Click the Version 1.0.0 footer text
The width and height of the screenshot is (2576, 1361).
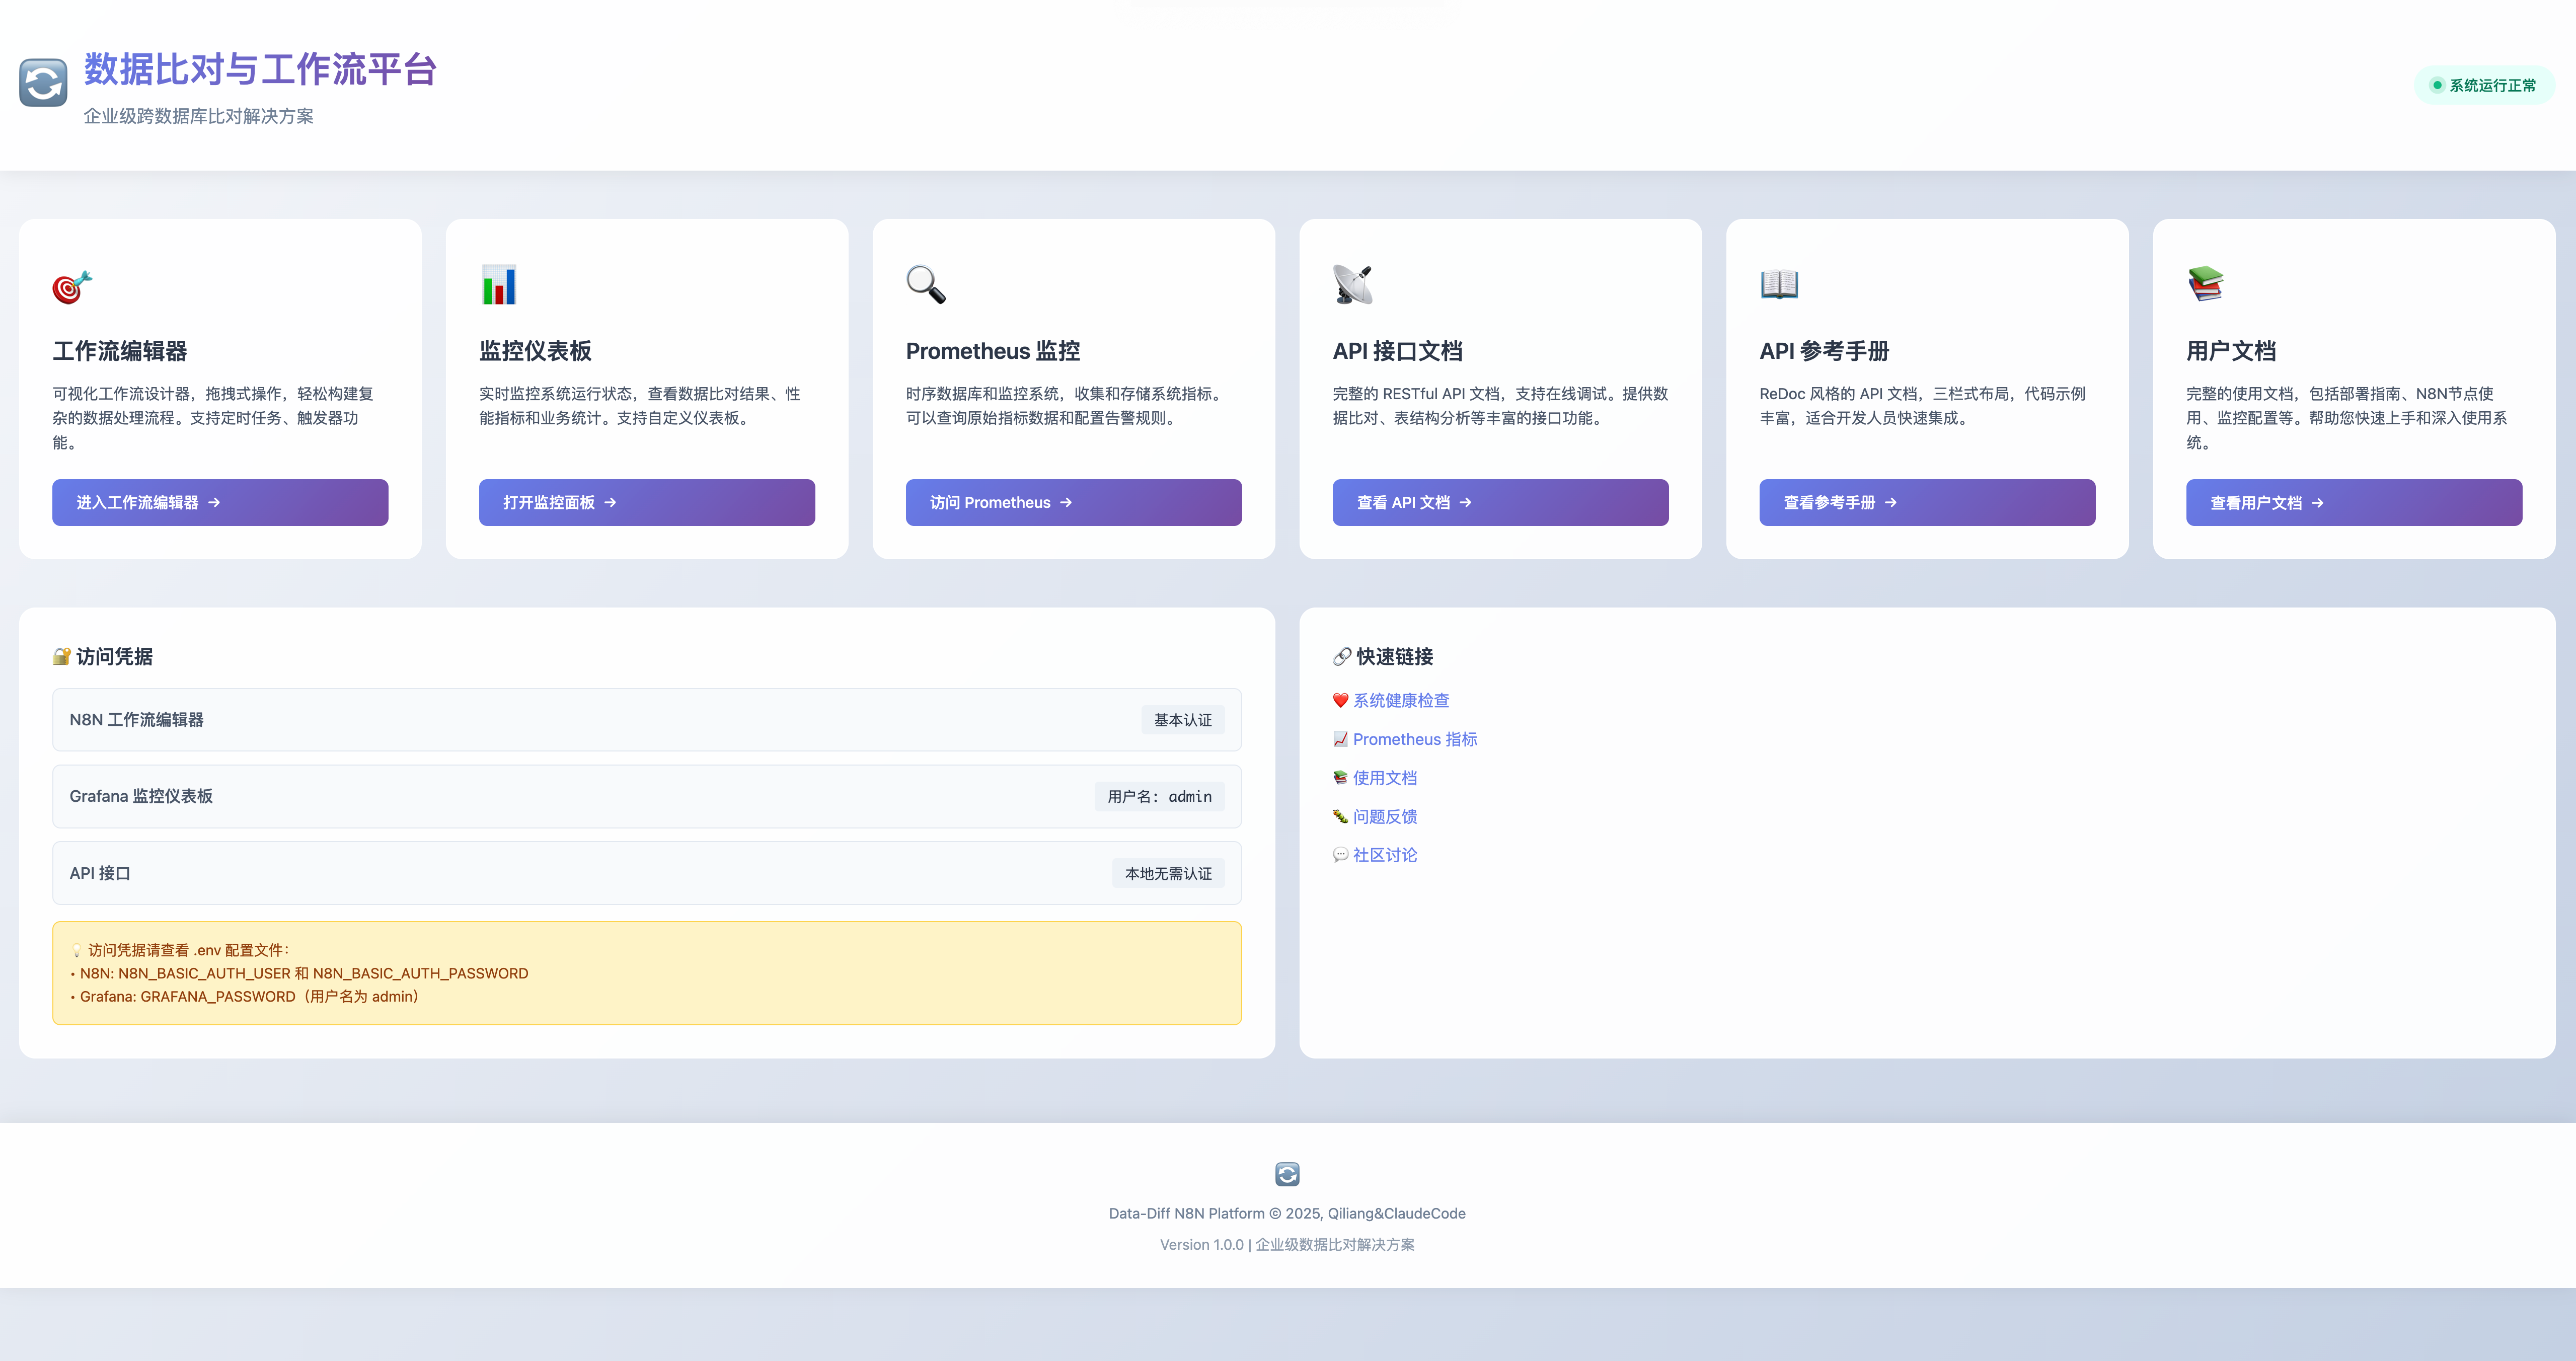pos(1287,1245)
